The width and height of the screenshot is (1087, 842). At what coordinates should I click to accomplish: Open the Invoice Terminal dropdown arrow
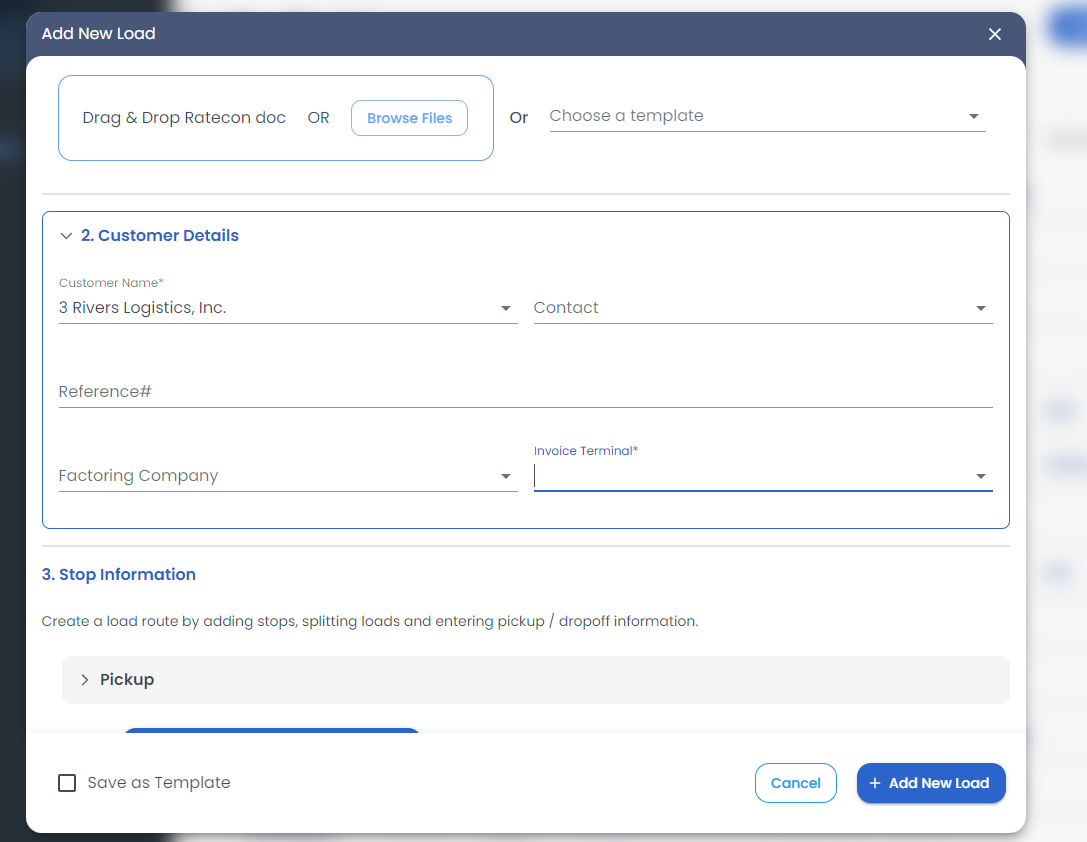[981, 476]
